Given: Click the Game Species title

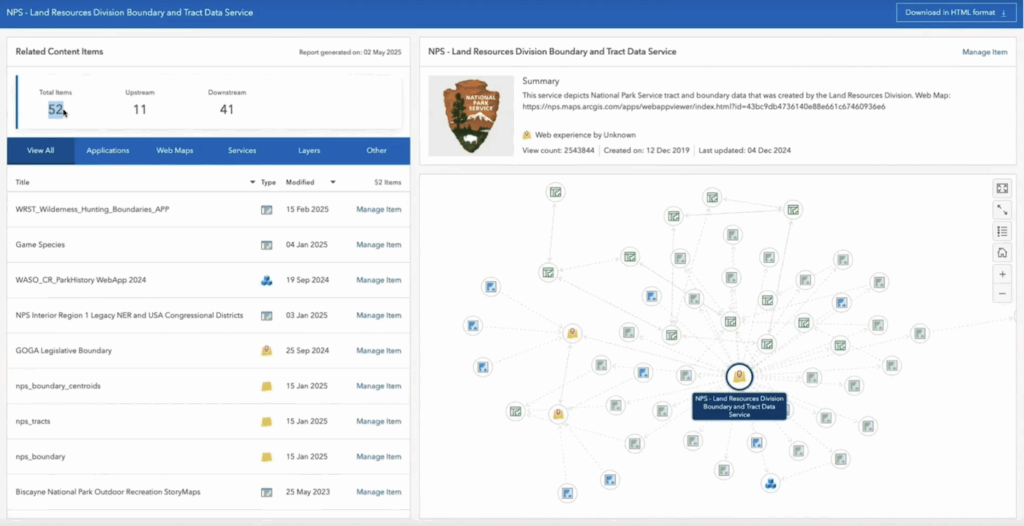Looking at the screenshot, I should (40, 245).
